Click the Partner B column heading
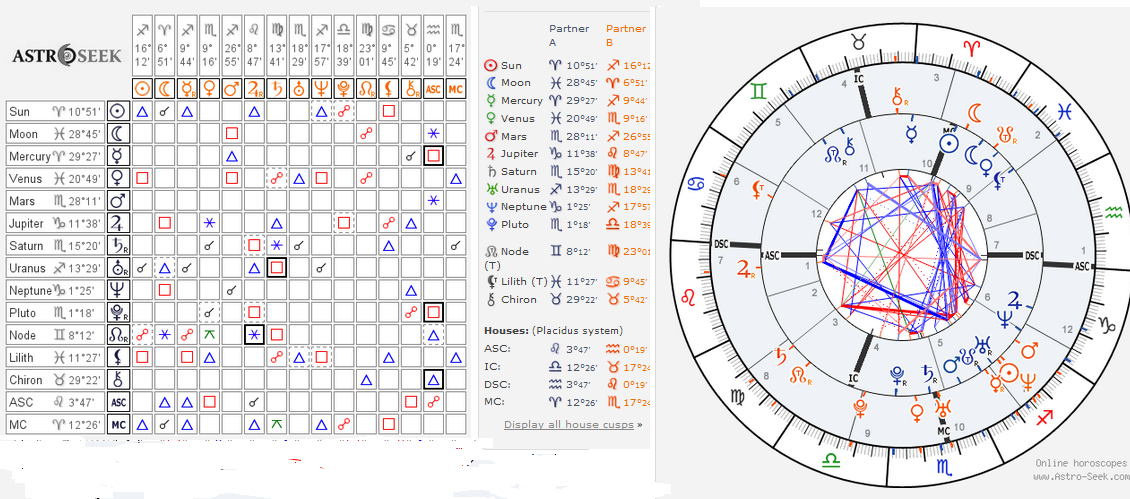The width and height of the screenshot is (1130, 499). 626,35
